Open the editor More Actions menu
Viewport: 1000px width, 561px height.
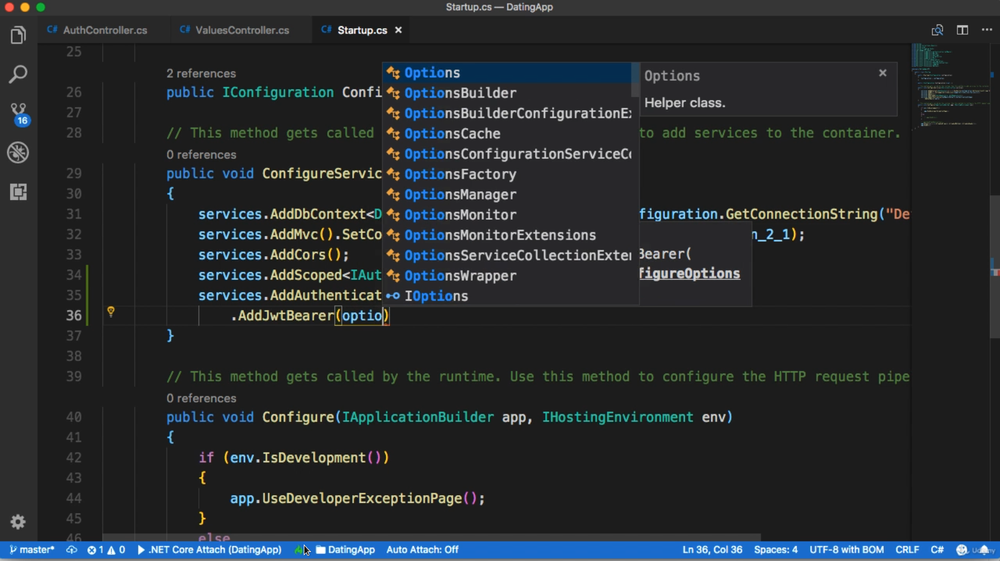click(x=987, y=30)
